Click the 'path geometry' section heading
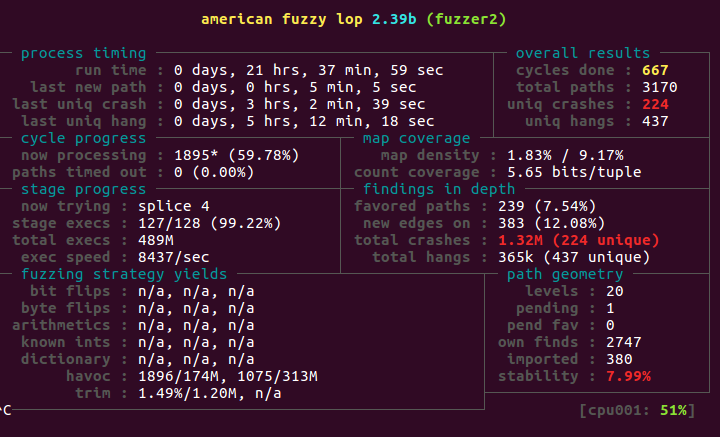This screenshot has width=720, height=437. click(x=565, y=274)
